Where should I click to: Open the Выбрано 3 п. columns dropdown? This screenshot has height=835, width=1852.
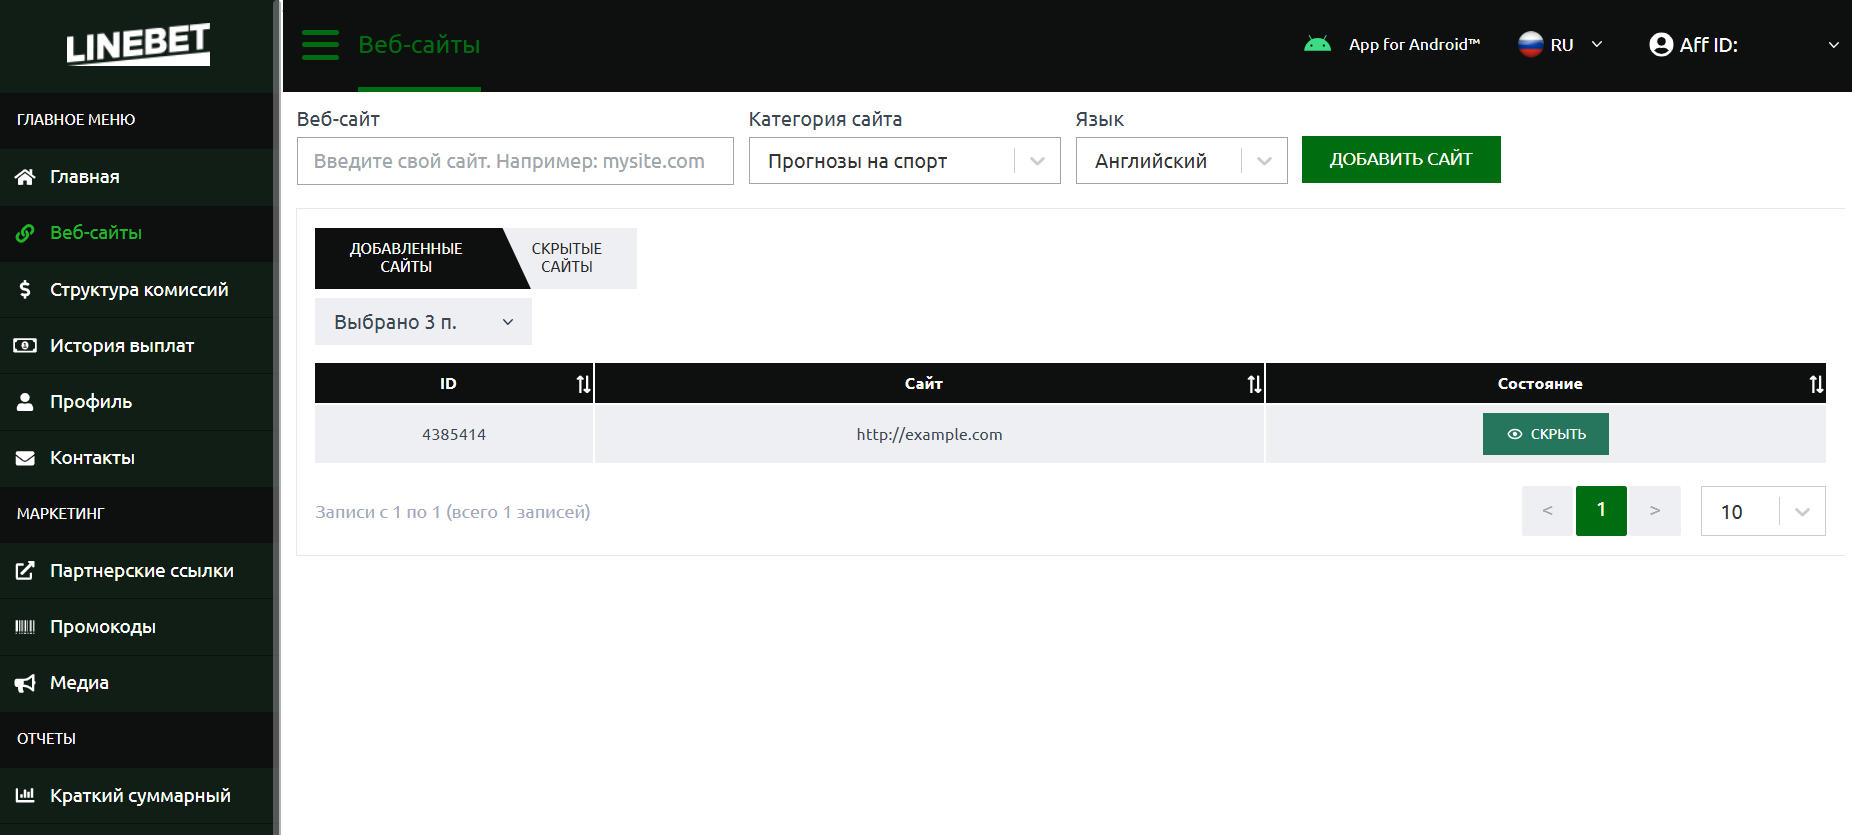coord(423,322)
